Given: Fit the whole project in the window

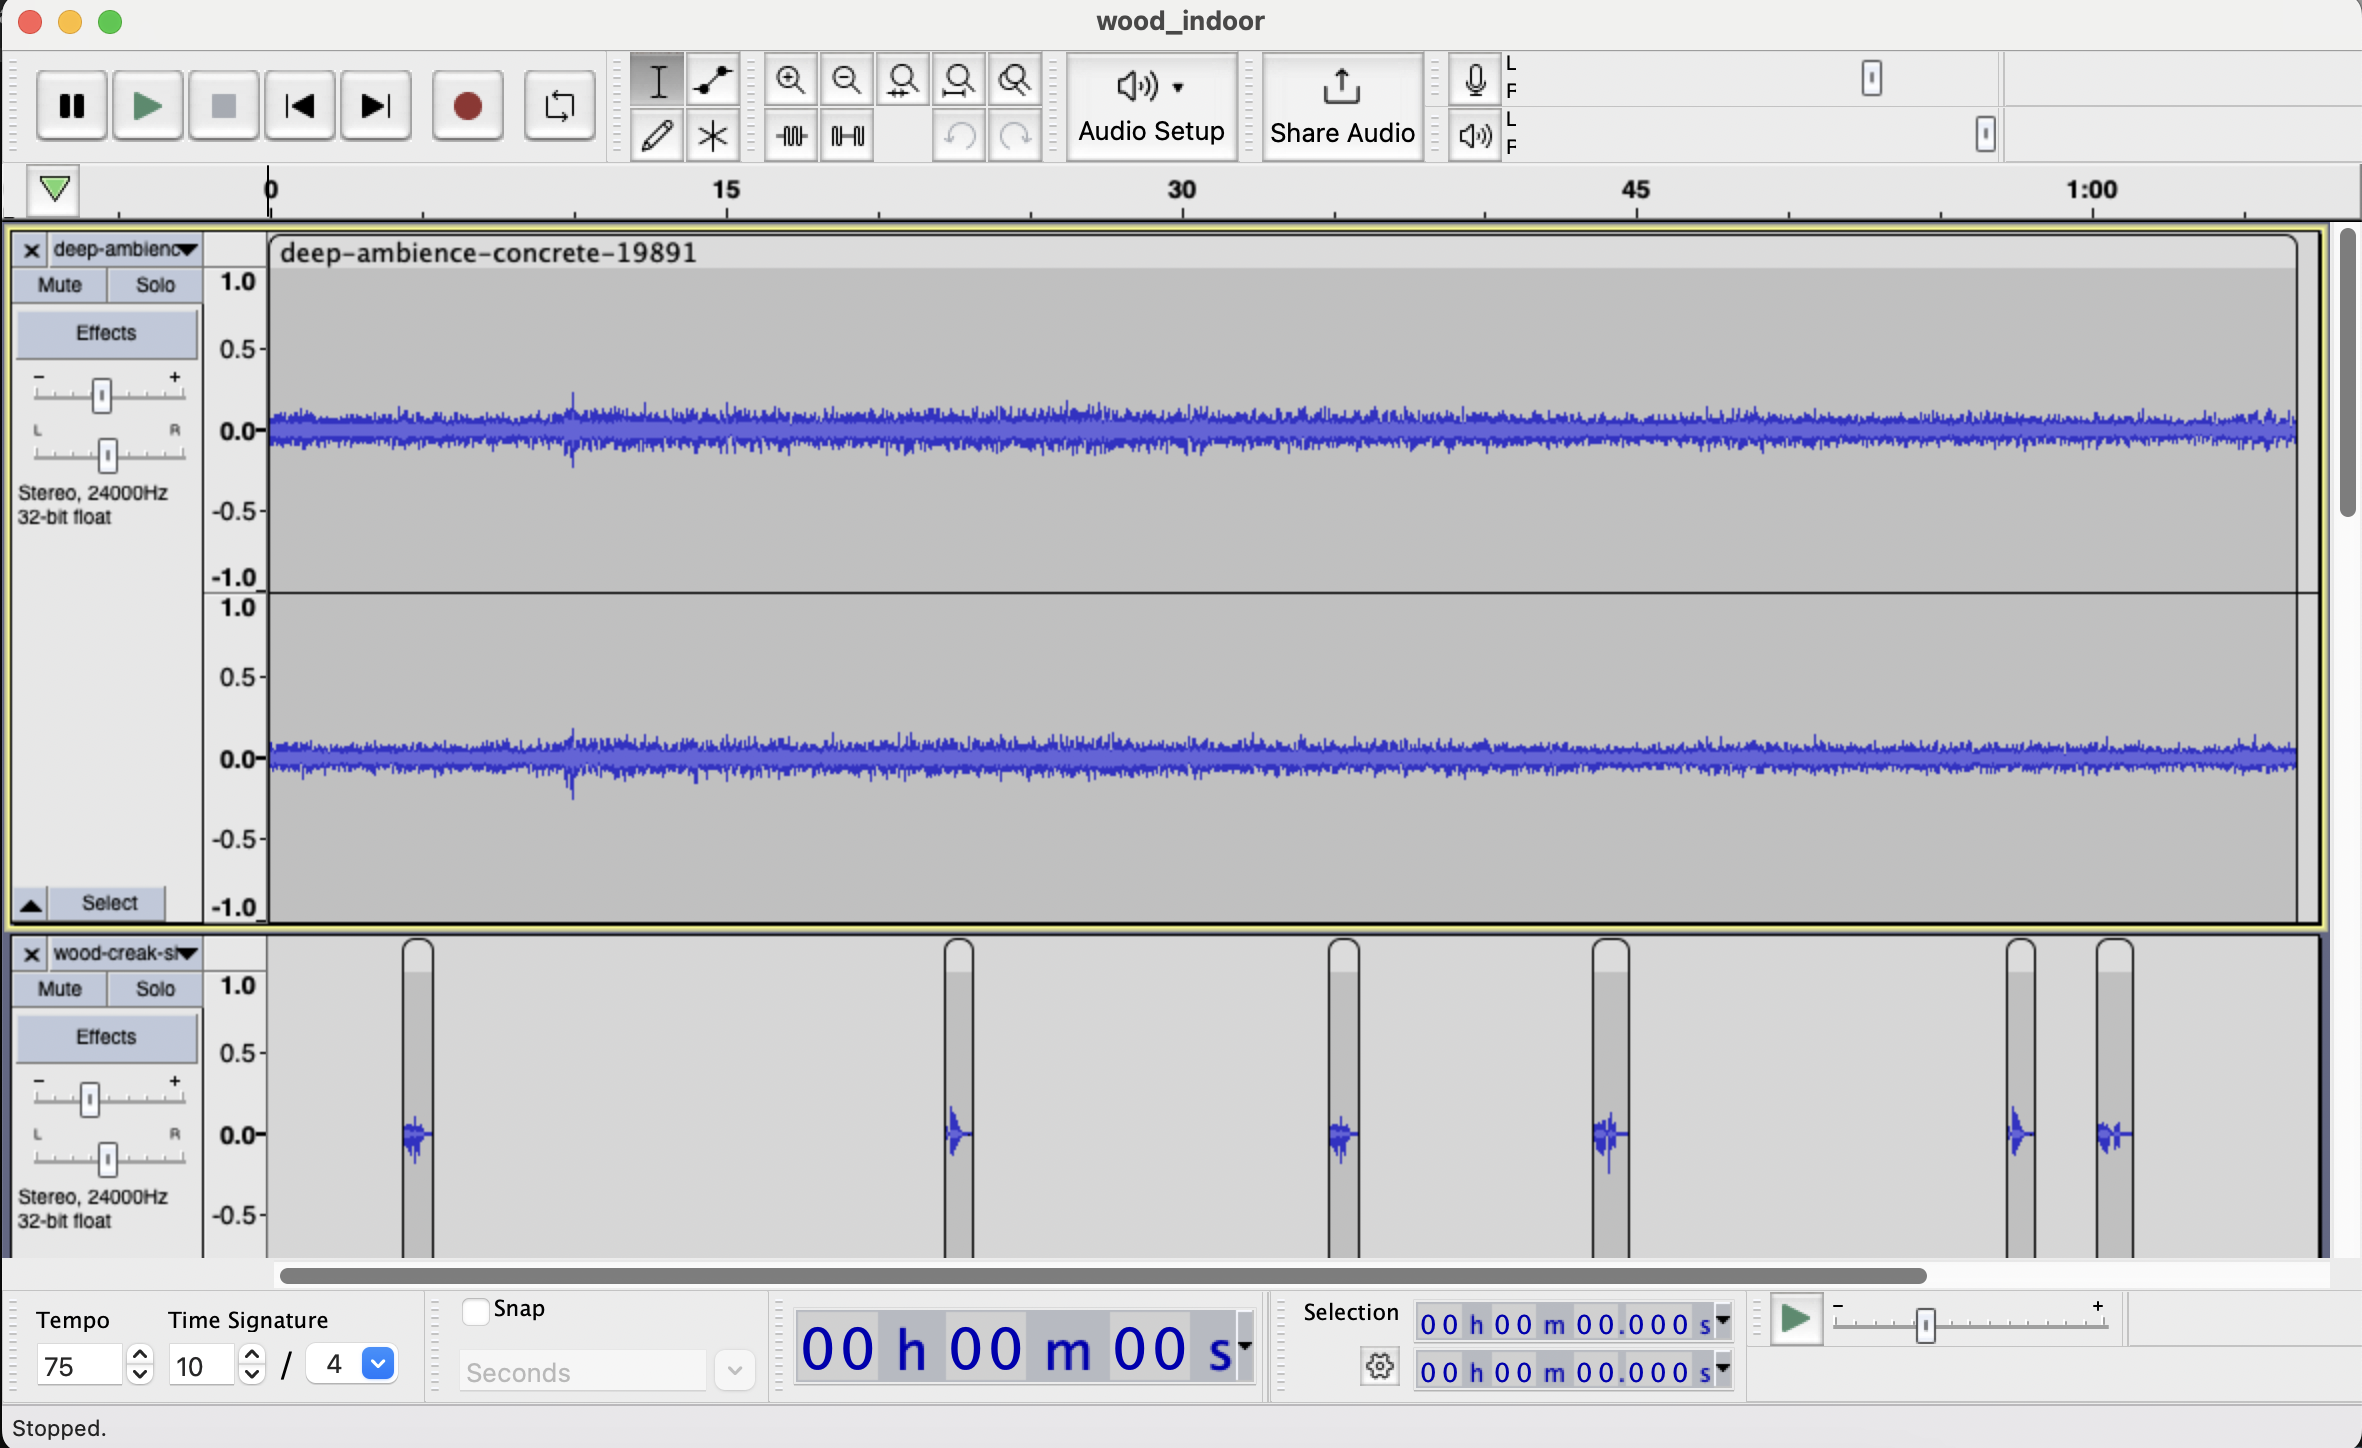Looking at the screenshot, I should [x=958, y=80].
